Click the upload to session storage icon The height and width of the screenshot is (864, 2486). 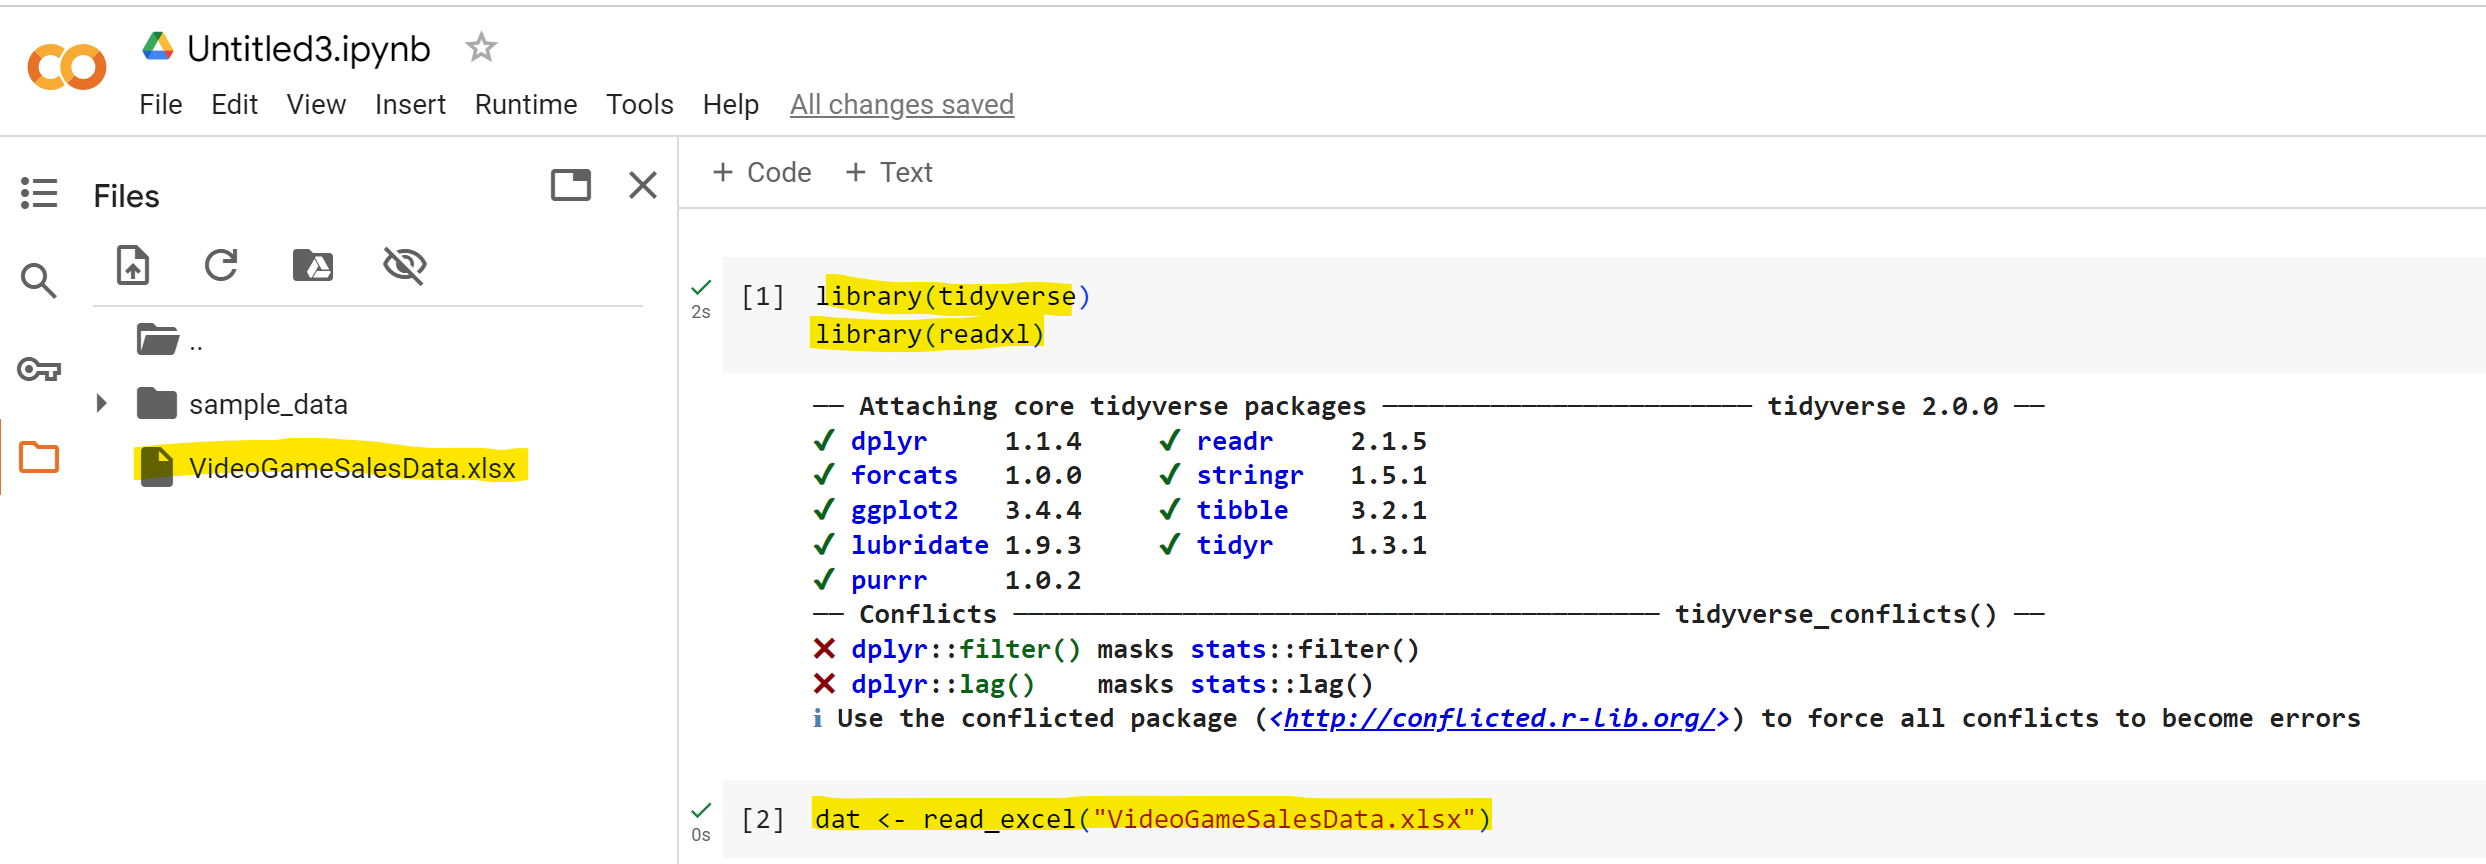coord(133,265)
